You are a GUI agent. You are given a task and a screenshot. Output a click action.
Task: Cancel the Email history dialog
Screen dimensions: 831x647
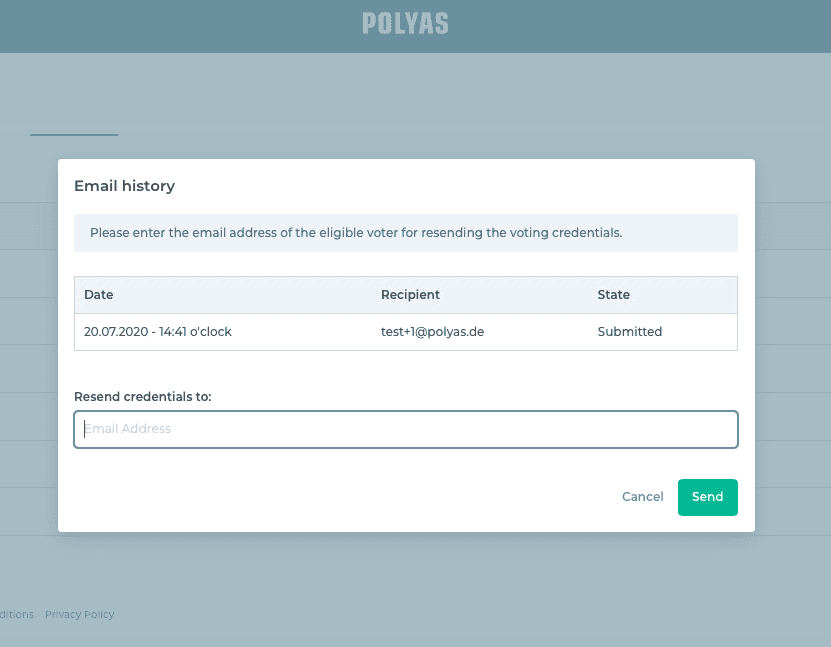[642, 497]
